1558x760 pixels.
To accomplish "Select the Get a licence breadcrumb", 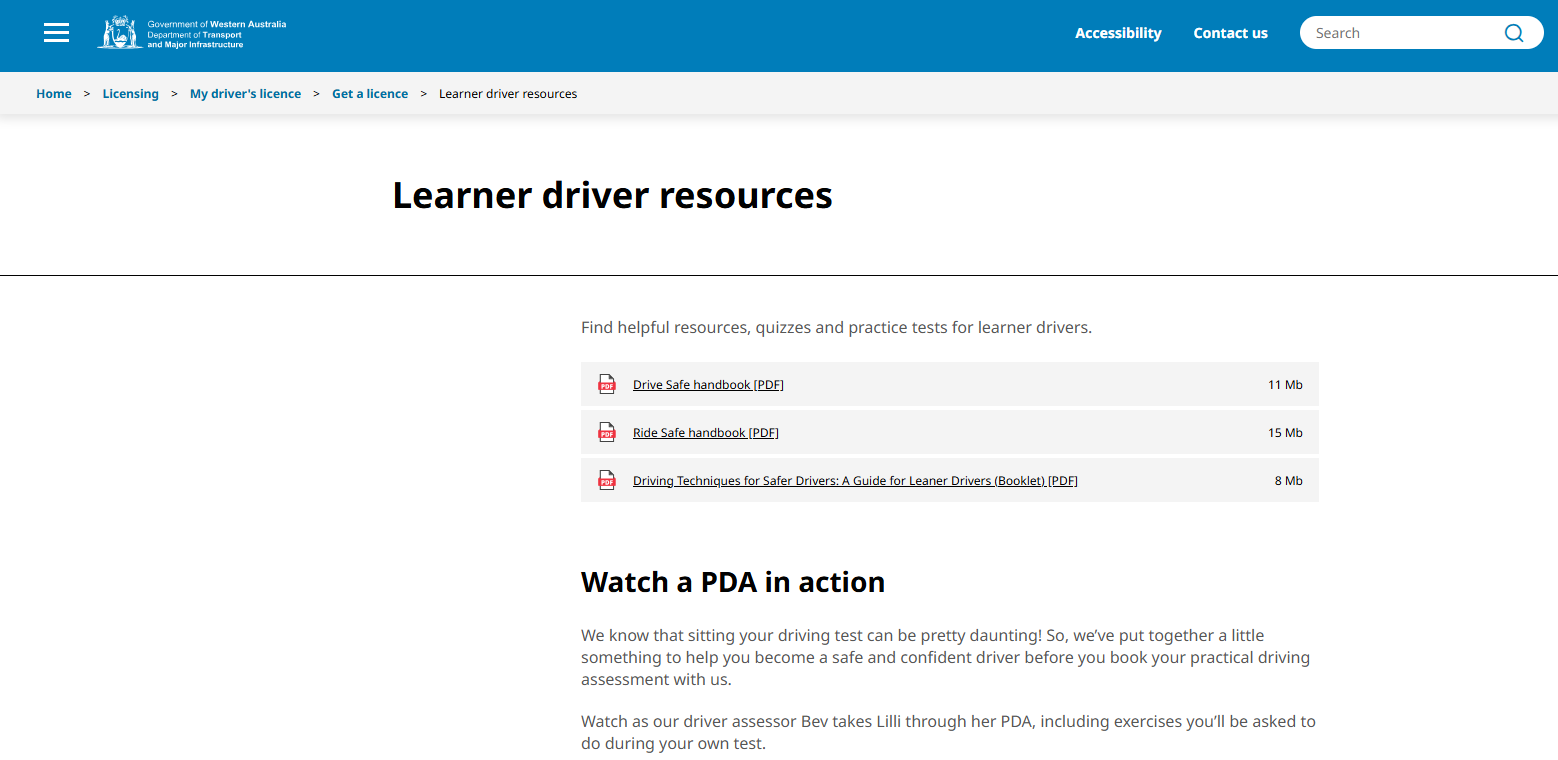I will (370, 94).
